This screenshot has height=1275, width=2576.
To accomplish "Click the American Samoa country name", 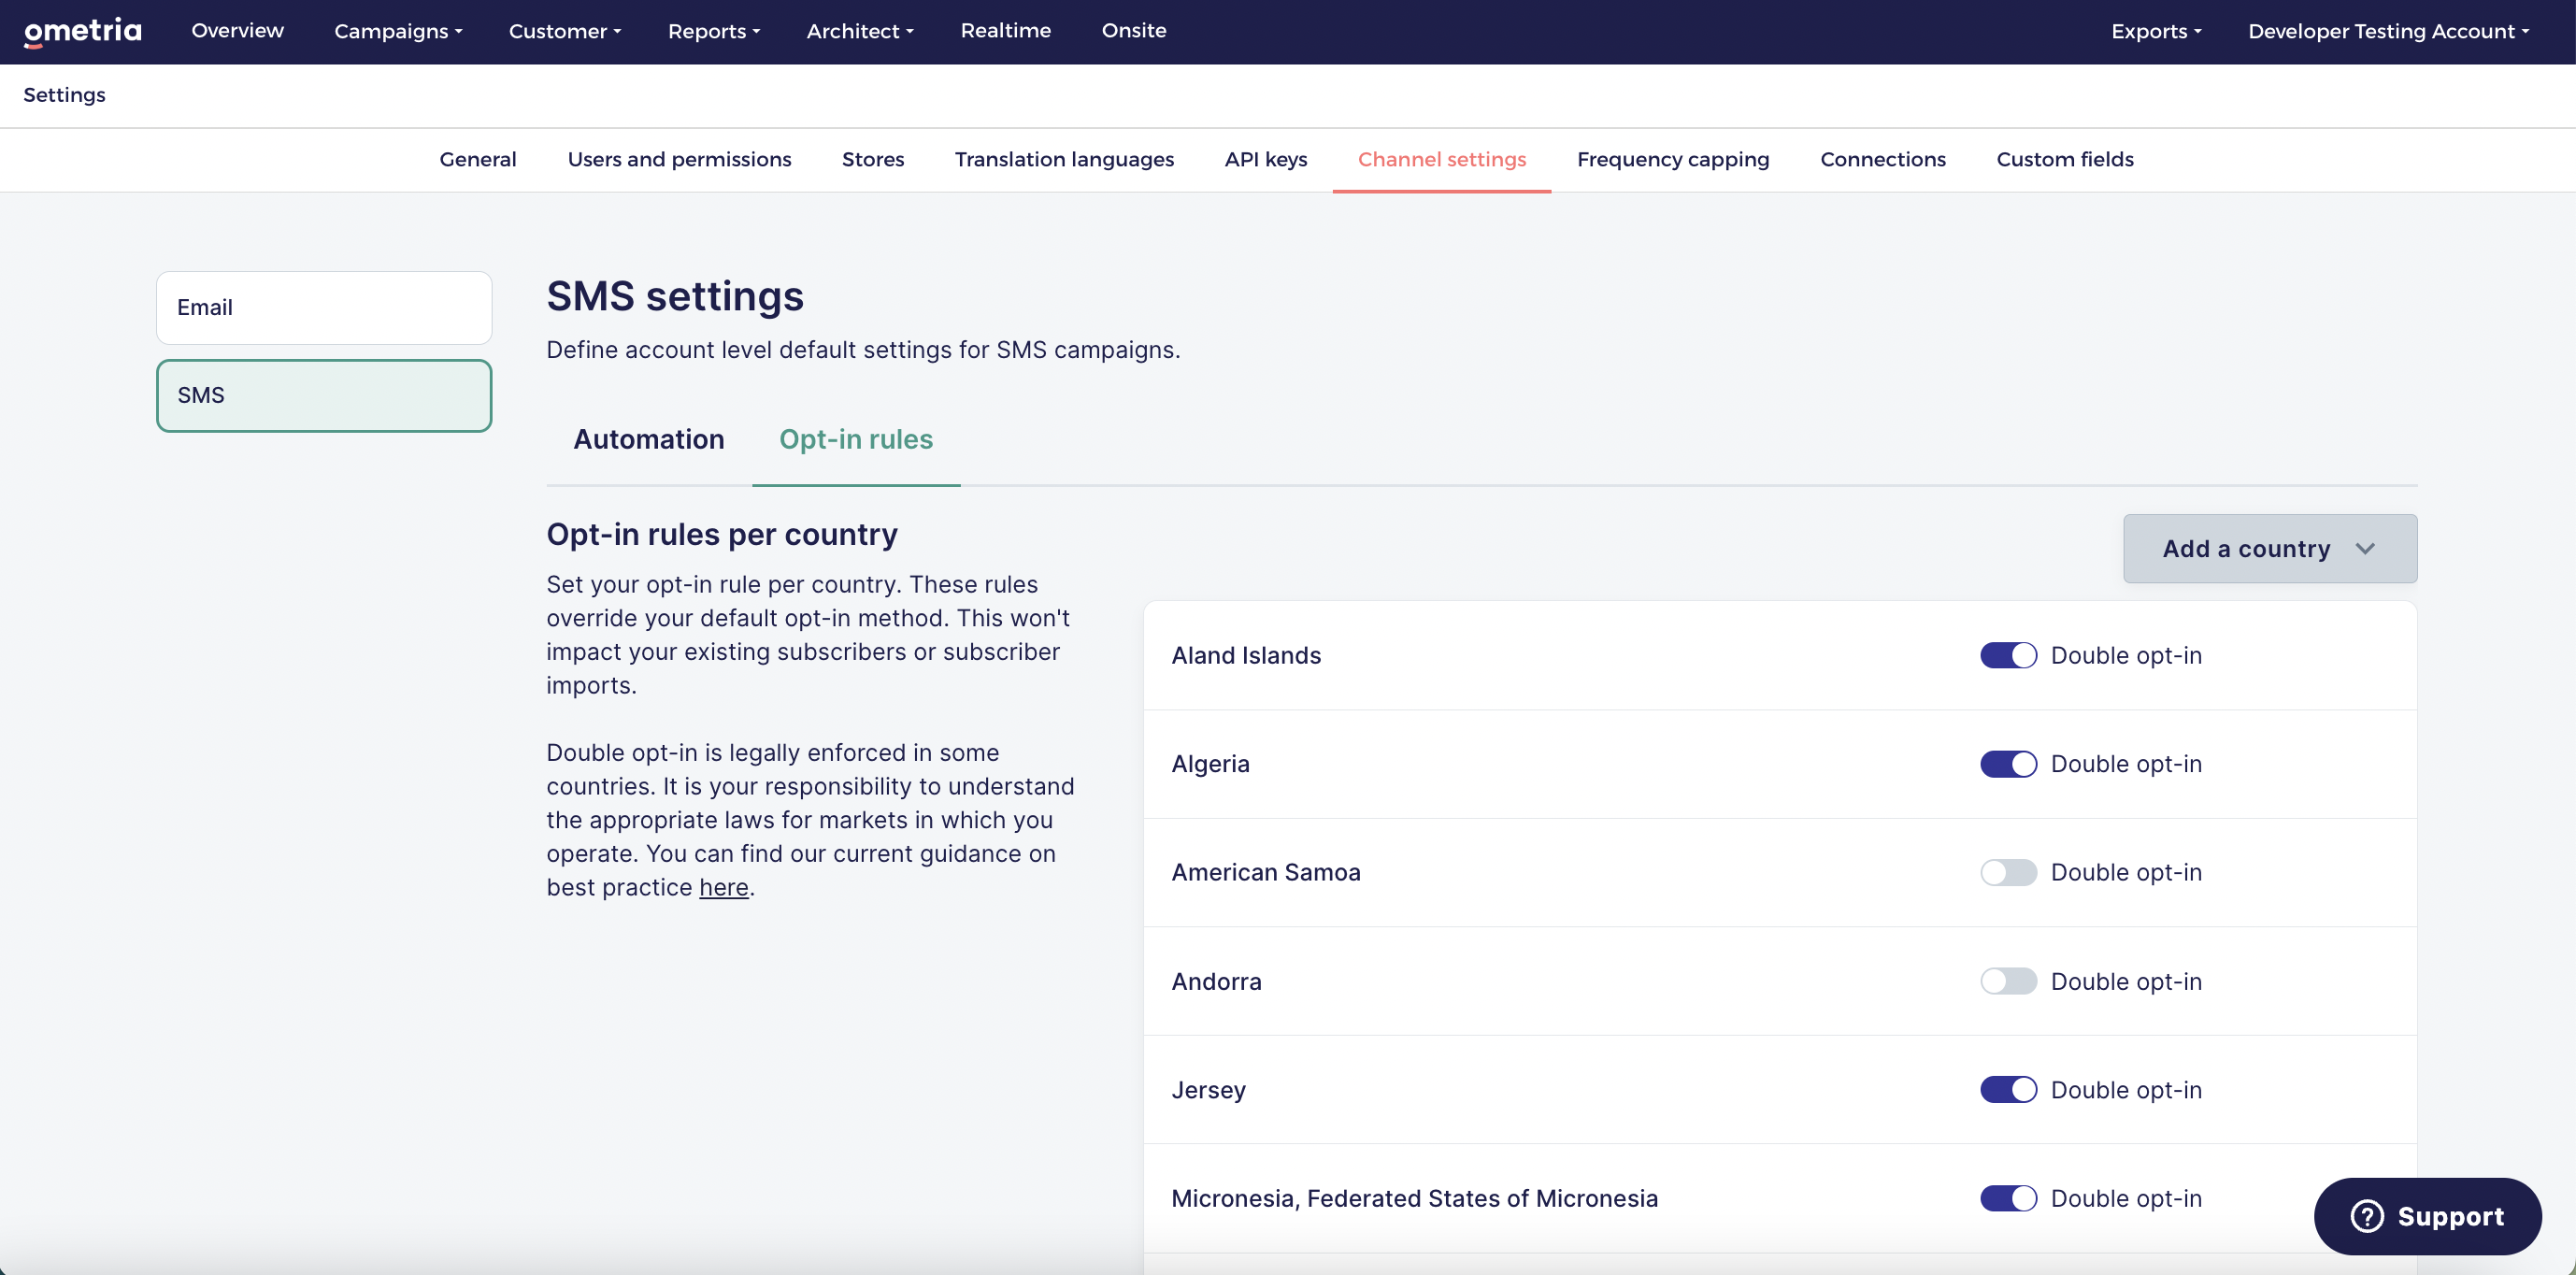I will click(1266, 872).
